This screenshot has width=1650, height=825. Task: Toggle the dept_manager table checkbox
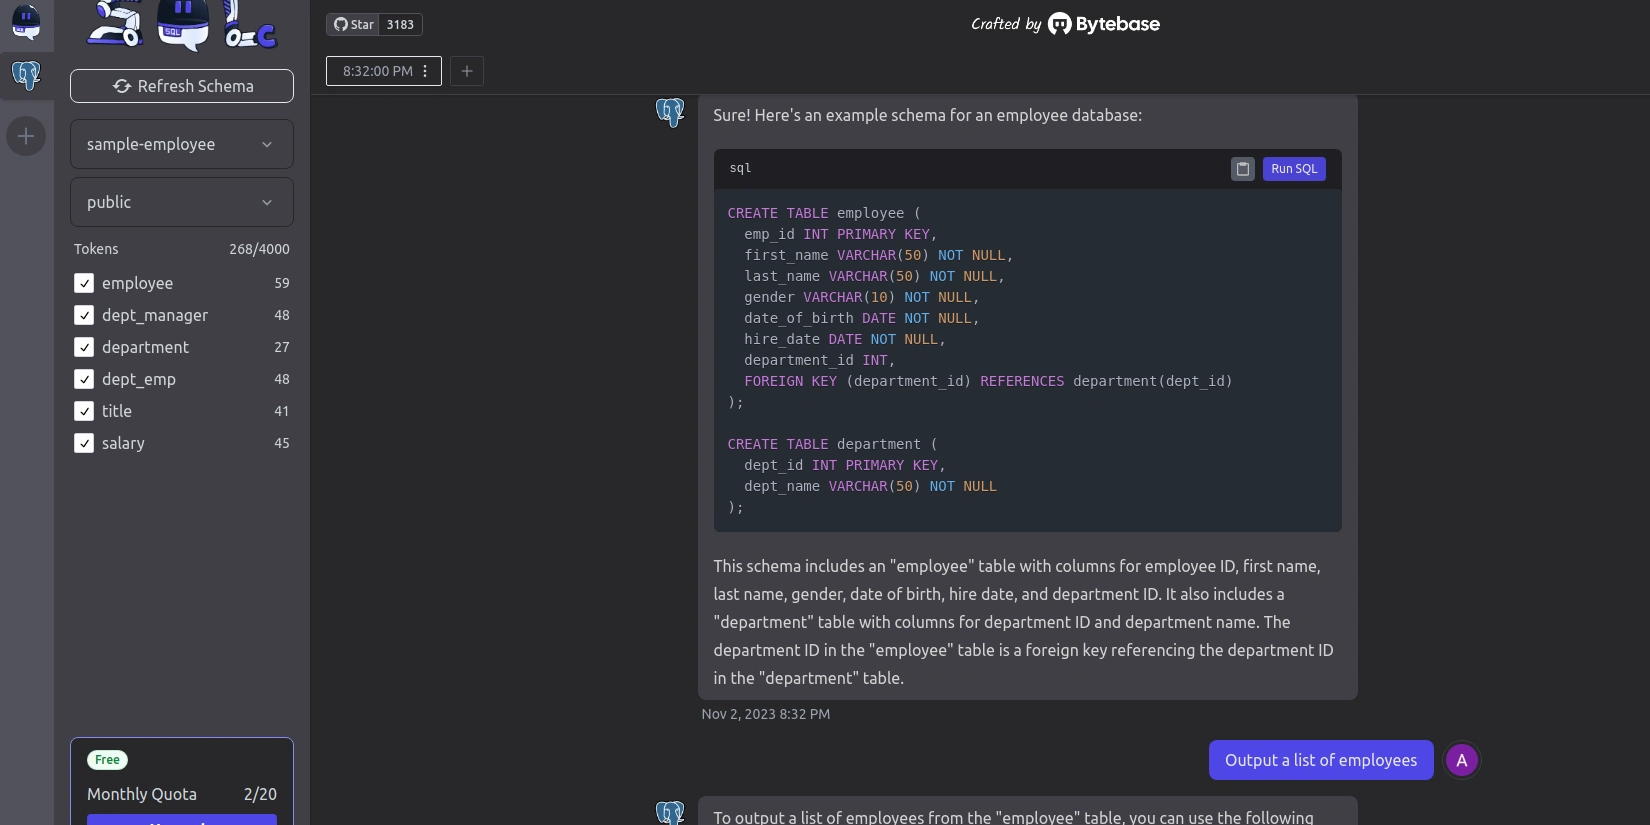tap(84, 315)
